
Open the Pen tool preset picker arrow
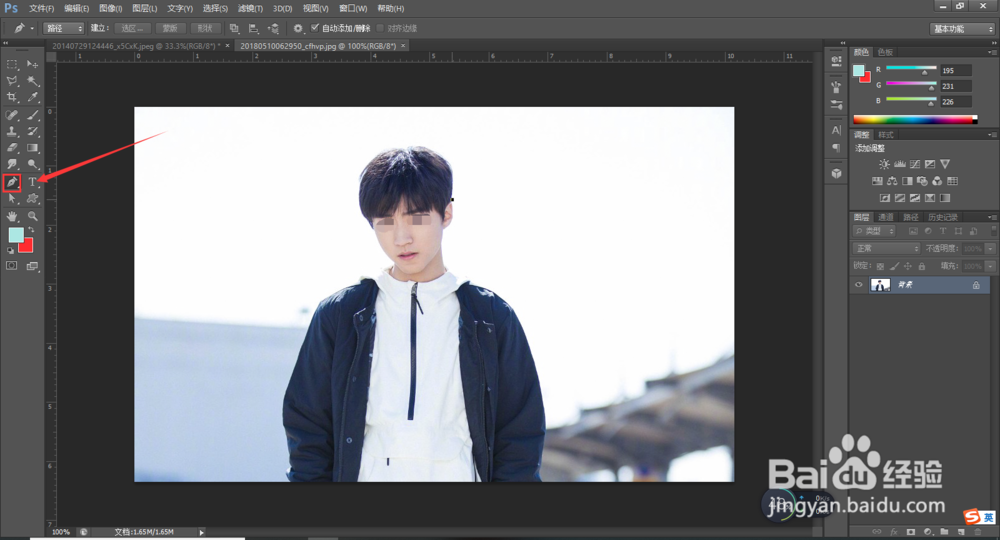point(32,28)
